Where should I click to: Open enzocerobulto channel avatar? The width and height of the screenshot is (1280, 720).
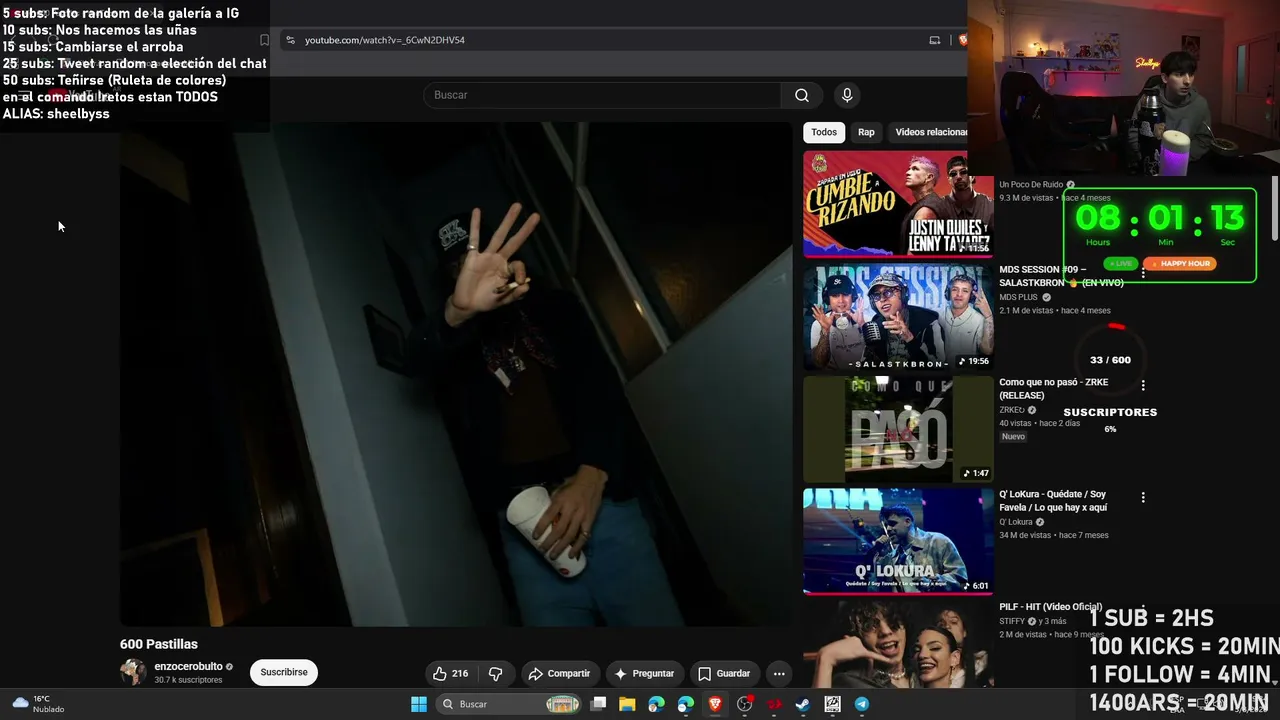coord(133,672)
